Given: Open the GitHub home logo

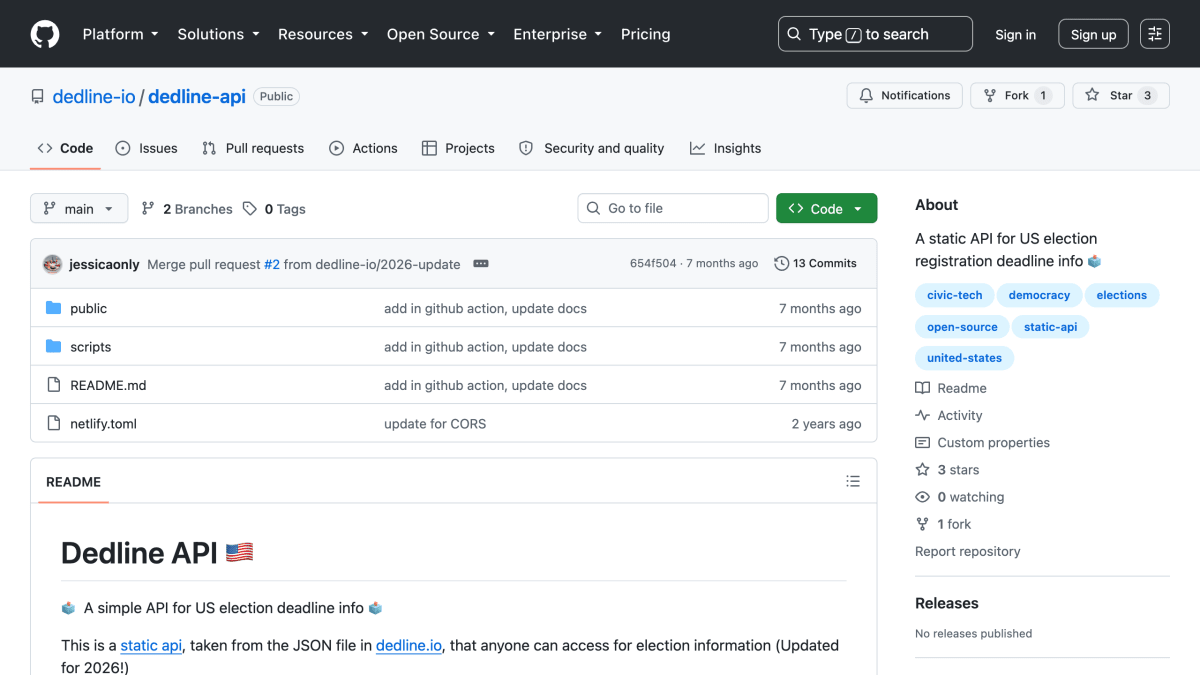Looking at the screenshot, I should click(45, 34).
